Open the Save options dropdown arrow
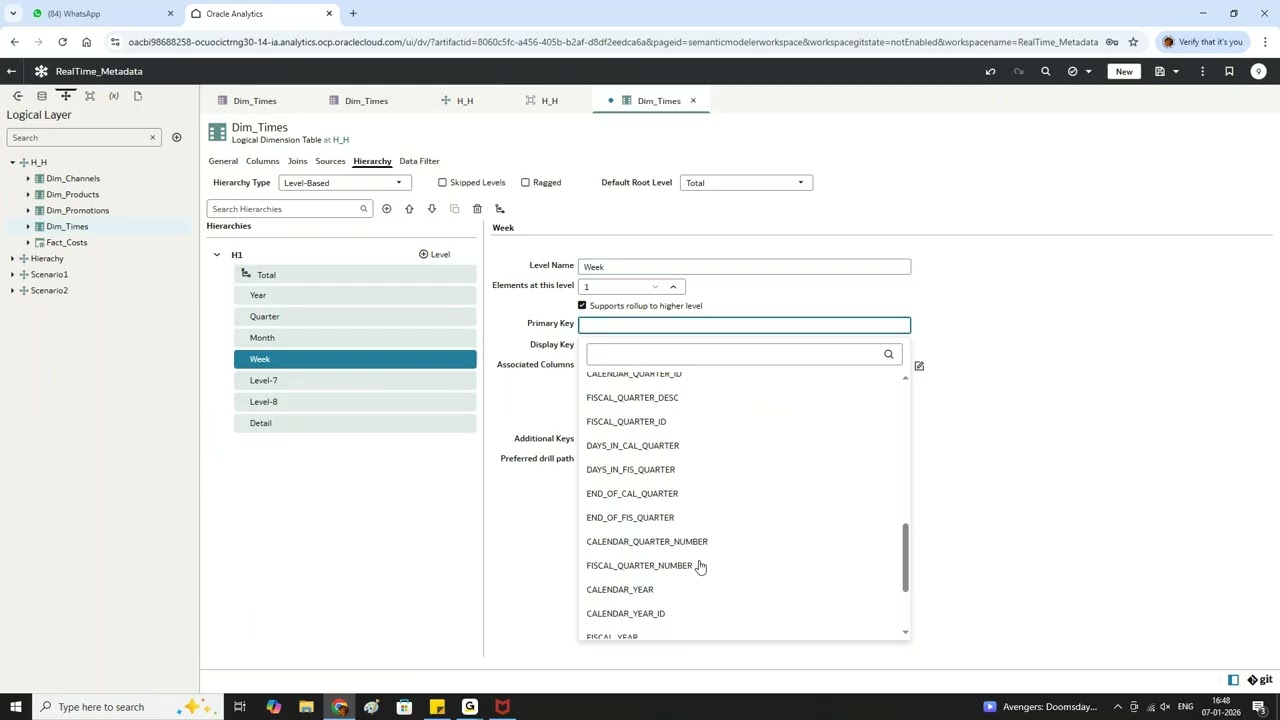 pyautogui.click(x=1175, y=71)
